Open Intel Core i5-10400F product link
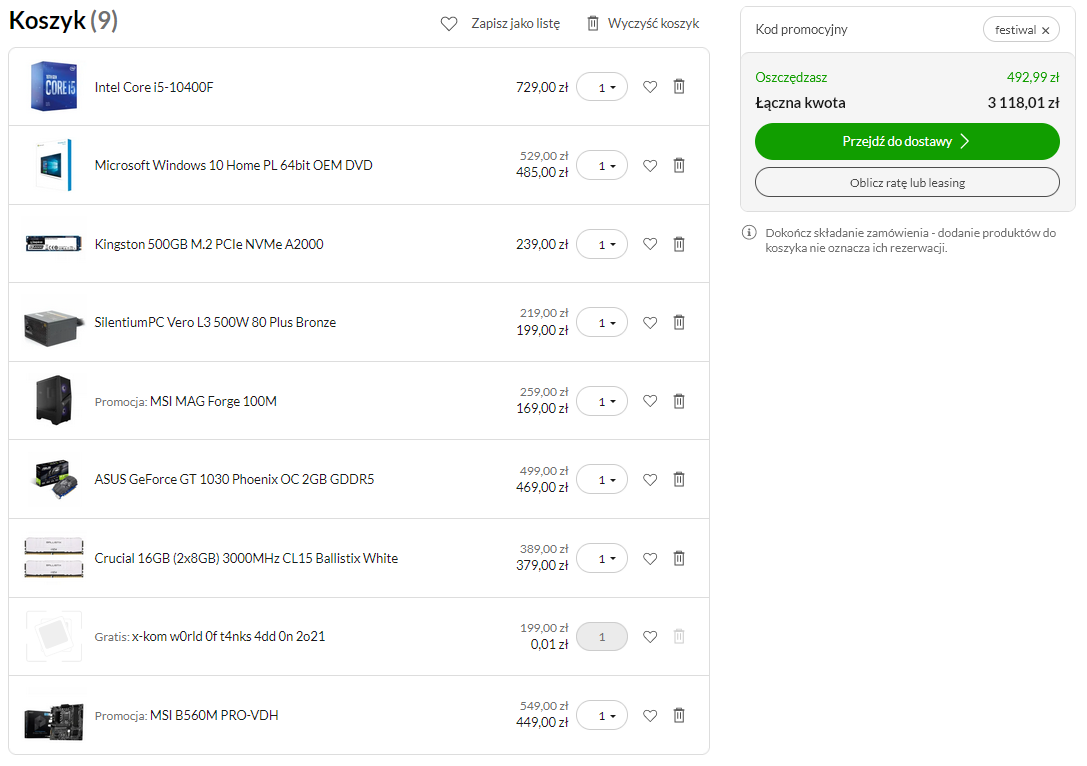1087x766 pixels. (x=154, y=87)
